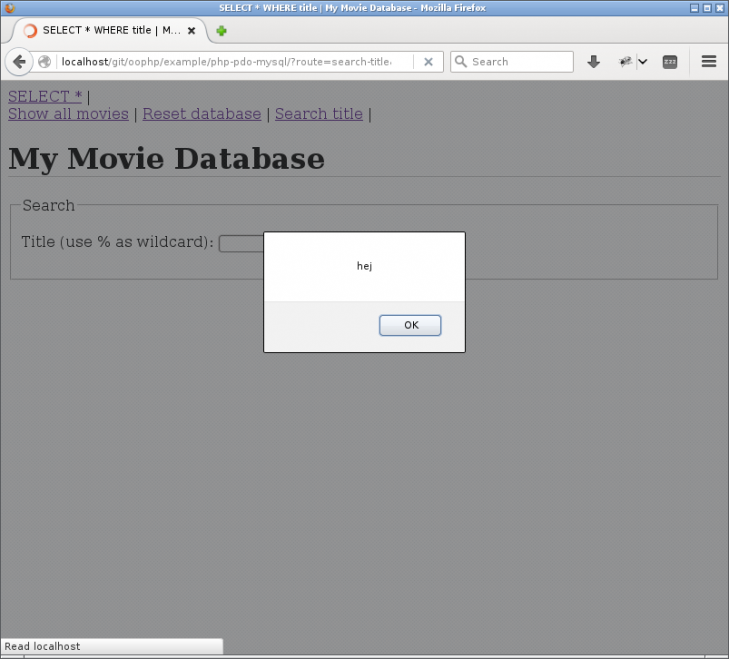Click the Search fieldset legend
Viewport: 729px width, 659px height.
click(49, 206)
